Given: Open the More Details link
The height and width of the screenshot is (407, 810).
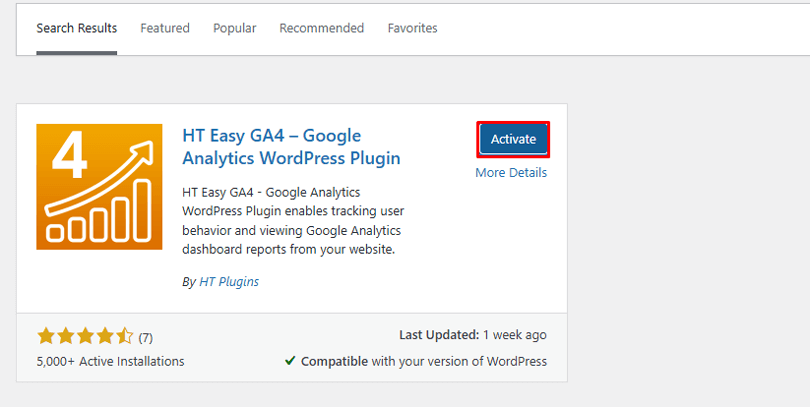Looking at the screenshot, I should coord(511,172).
